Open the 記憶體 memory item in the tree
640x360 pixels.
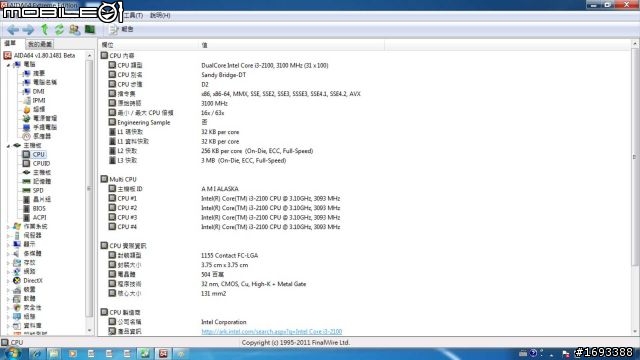pyautogui.click(x=42, y=181)
